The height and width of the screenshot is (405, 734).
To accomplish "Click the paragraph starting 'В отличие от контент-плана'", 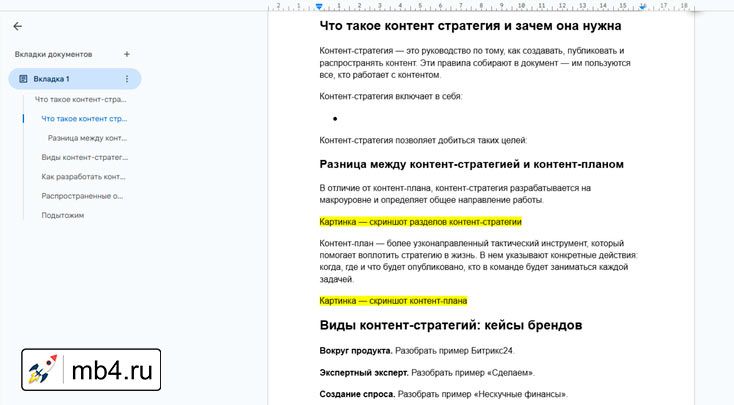I will click(455, 194).
